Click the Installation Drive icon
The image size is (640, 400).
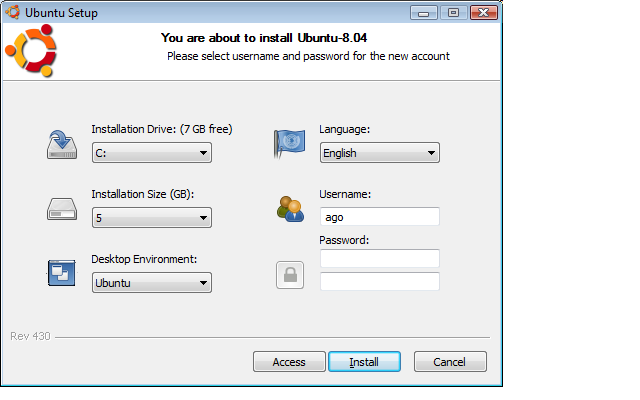pyautogui.click(x=61, y=145)
